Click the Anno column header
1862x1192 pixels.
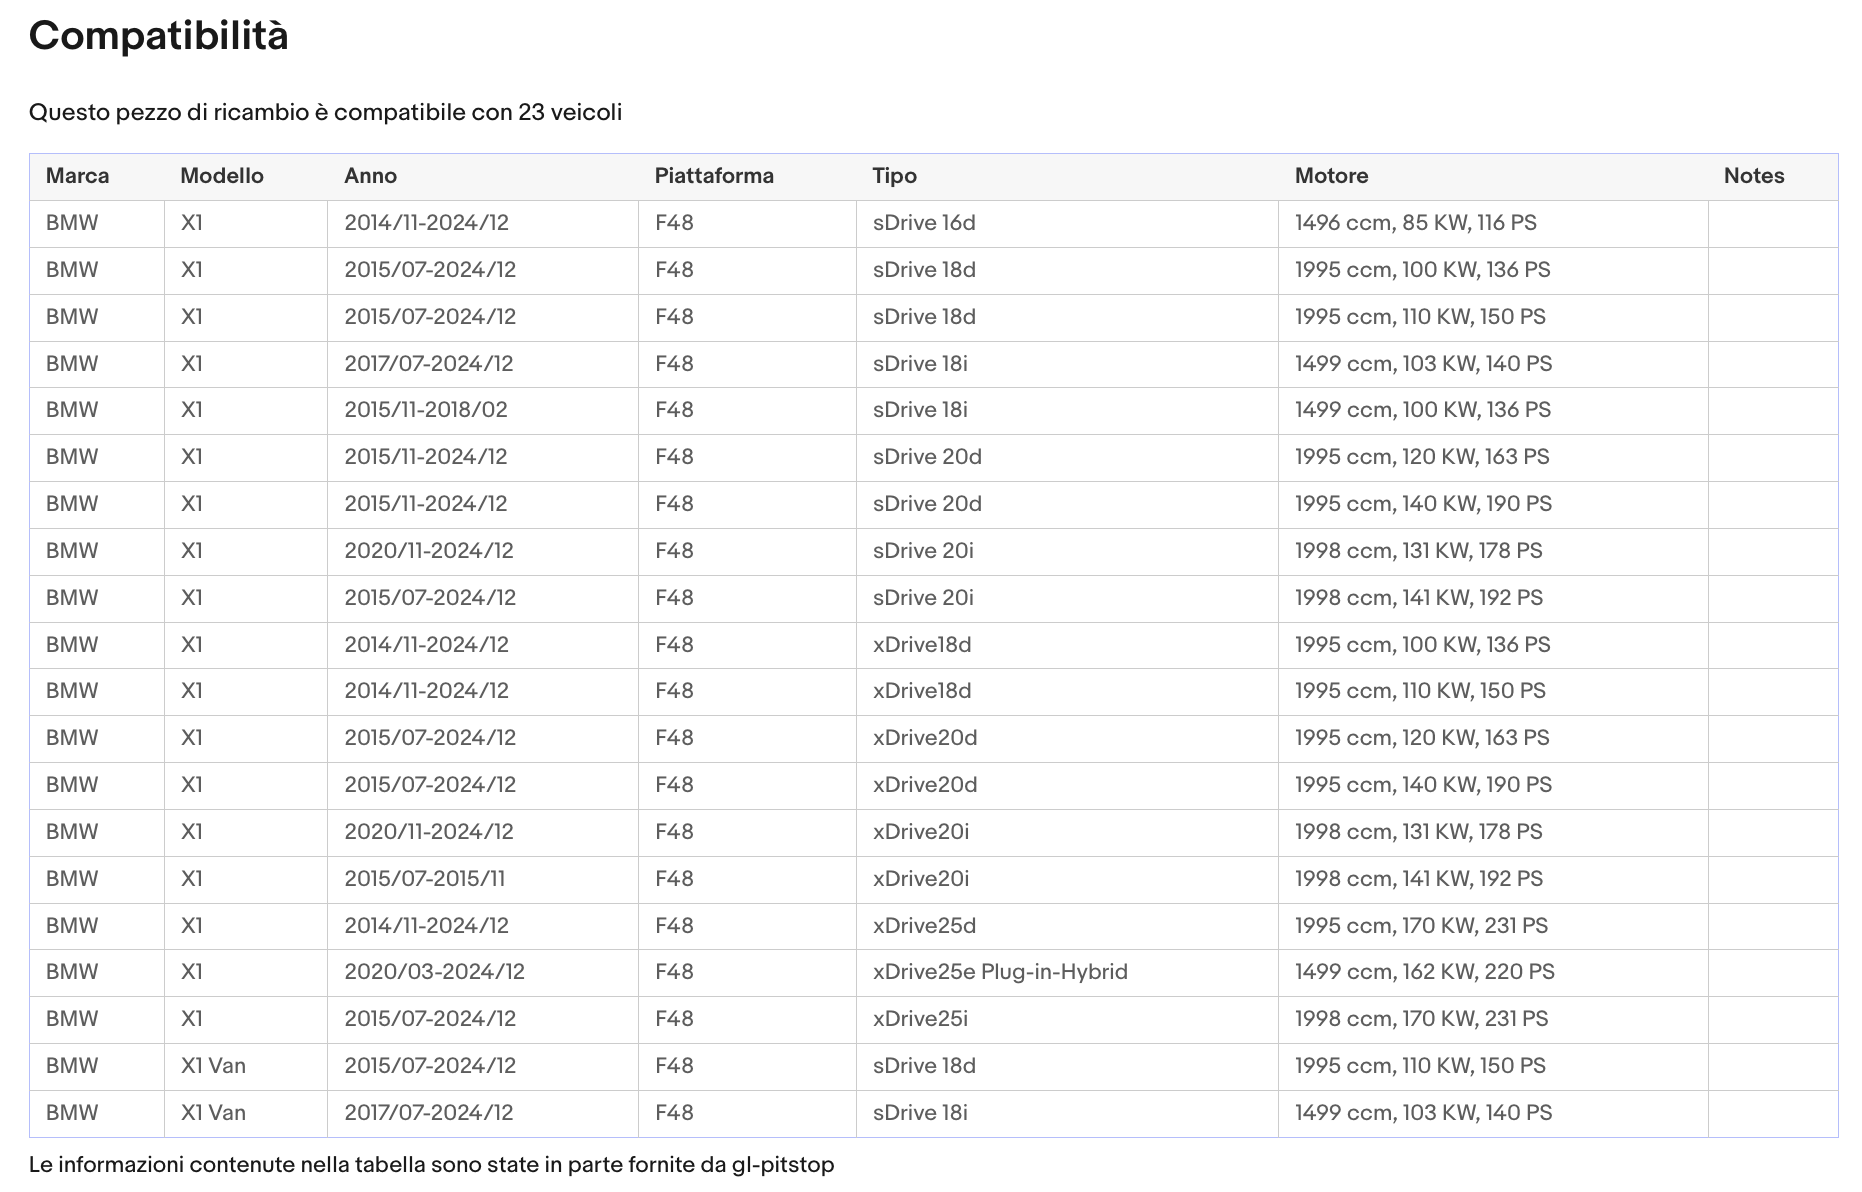tap(370, 176)
